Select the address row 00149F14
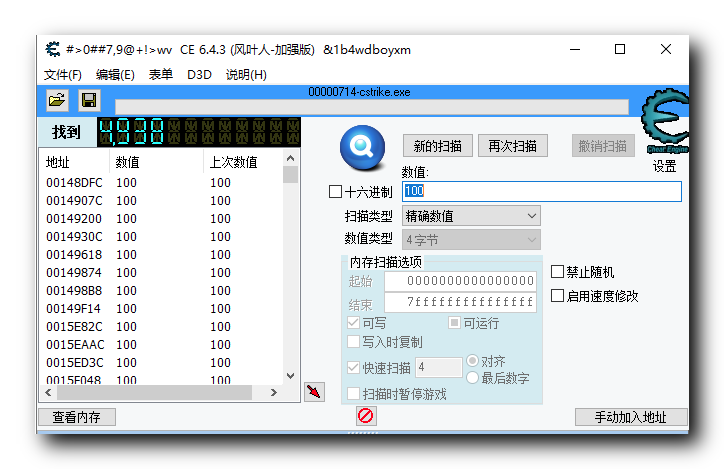 (x=162, y=309)
